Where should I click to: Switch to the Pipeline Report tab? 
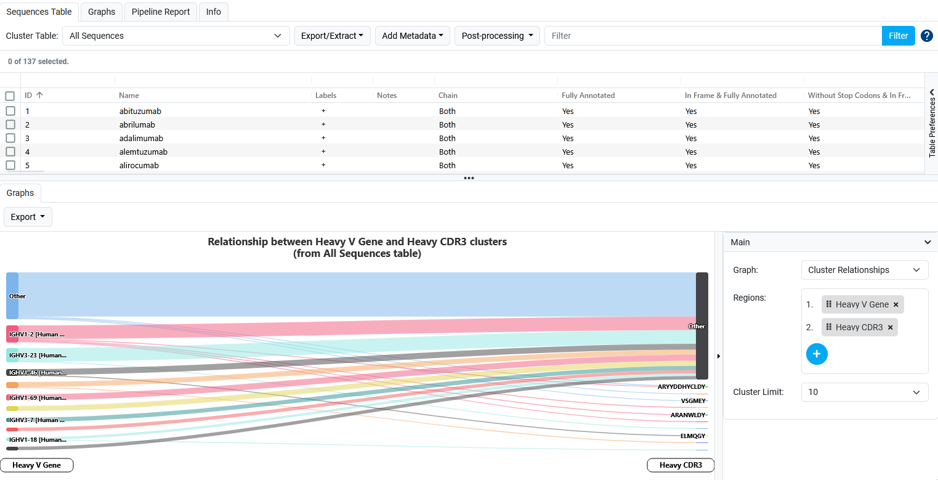(161, 11)
